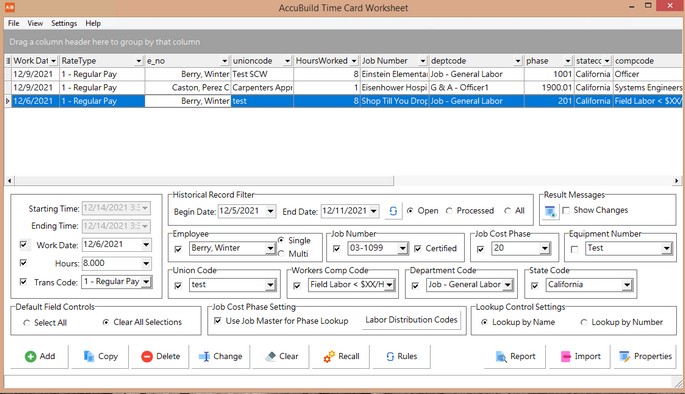Open the Begin Date dropdown
The image size is (685, 394).
pos(270,211)
